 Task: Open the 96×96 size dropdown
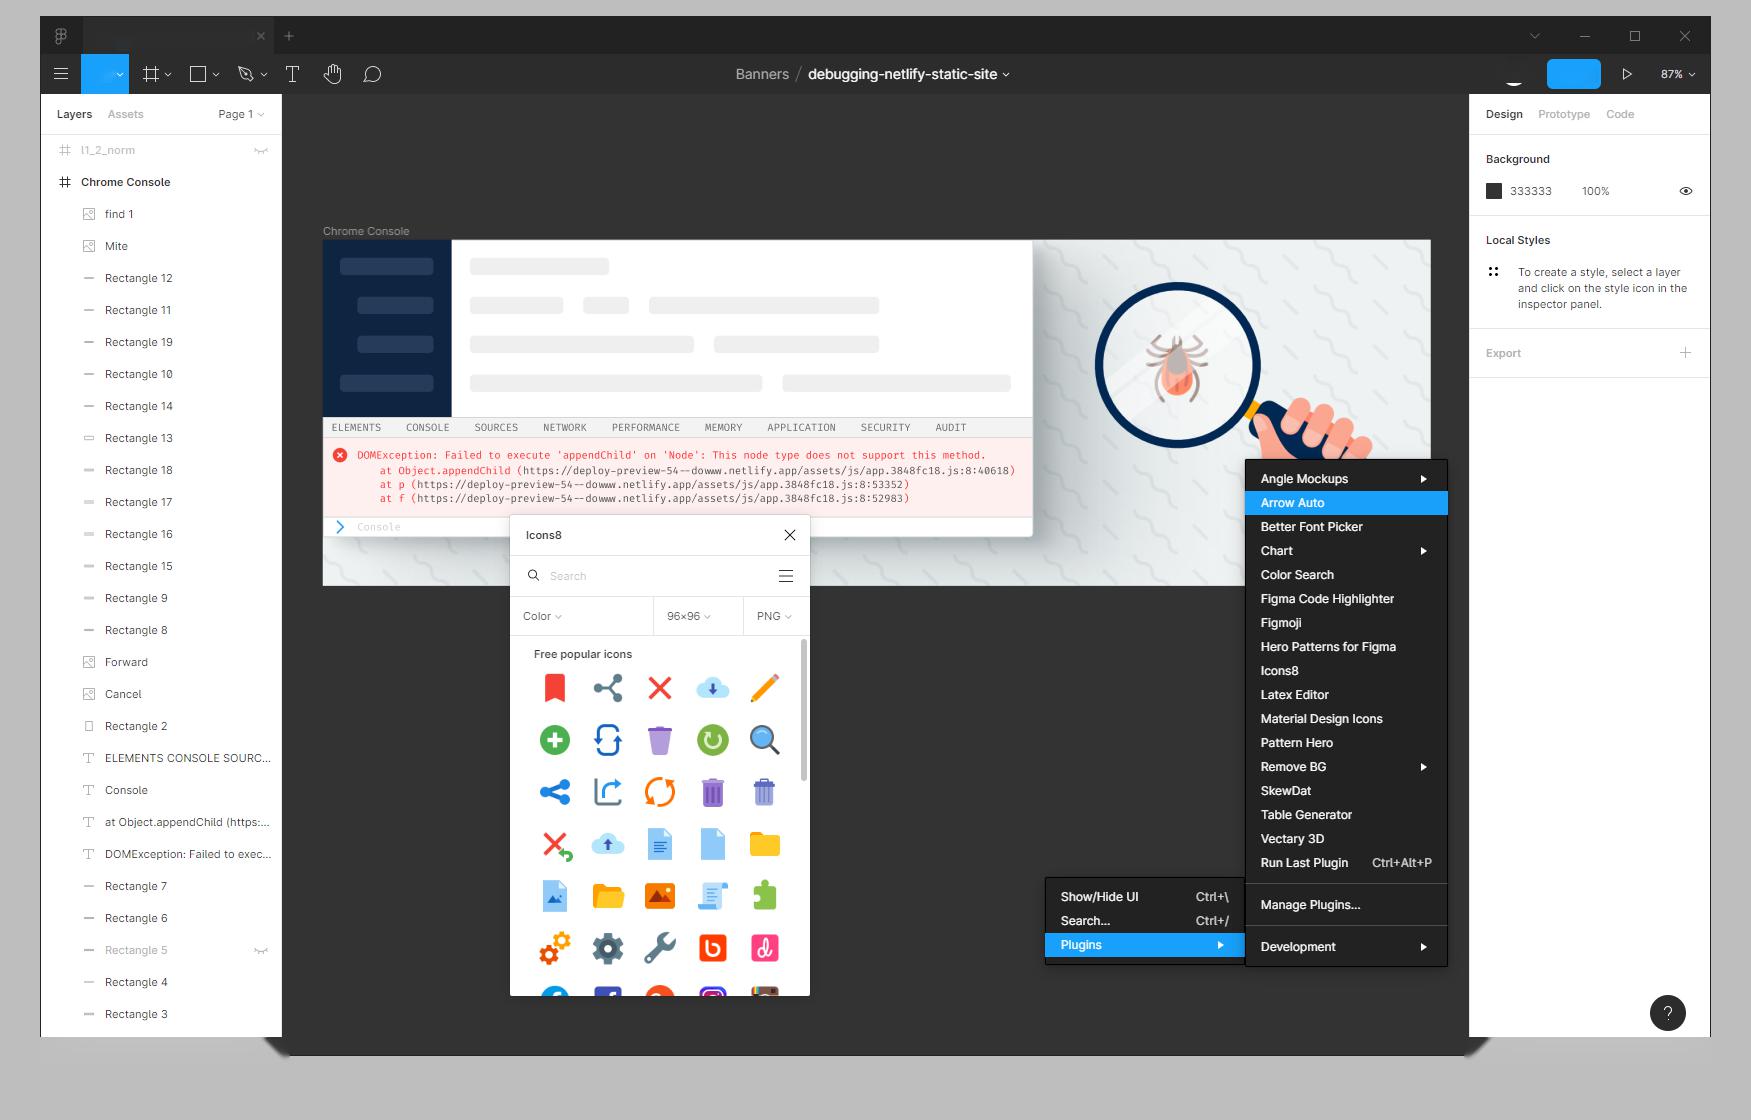point(689,616)
